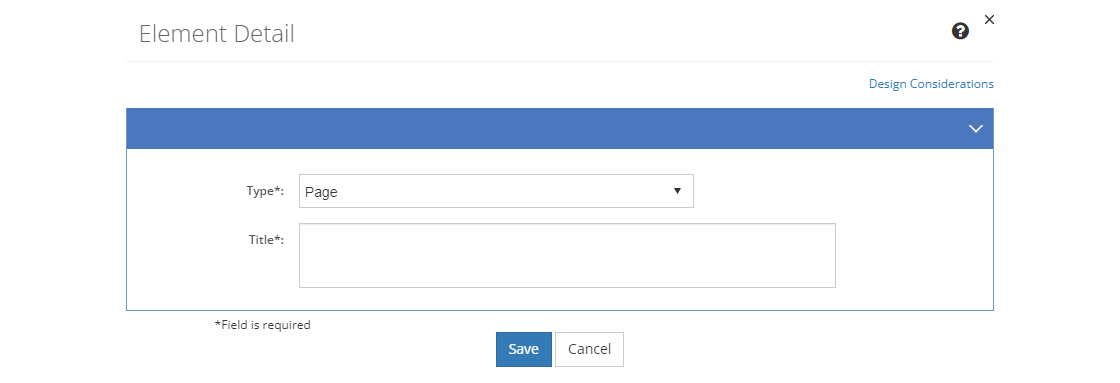Save the element details

(x=524, y=349)
